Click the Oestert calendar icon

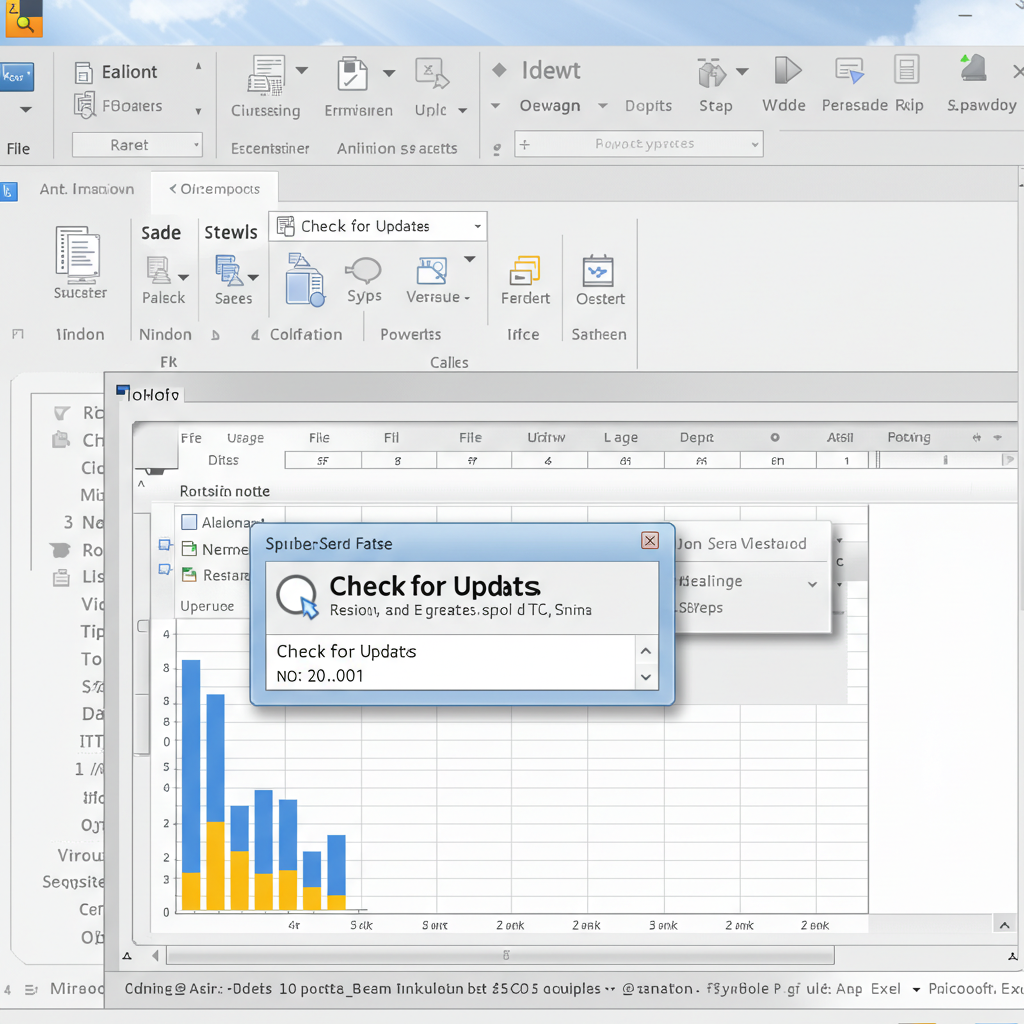[598, 270]
